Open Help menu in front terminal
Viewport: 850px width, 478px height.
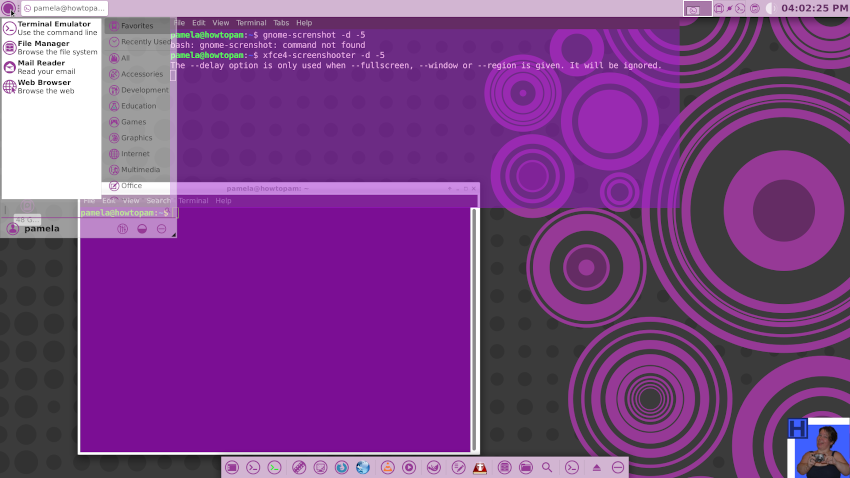(223, 201)
